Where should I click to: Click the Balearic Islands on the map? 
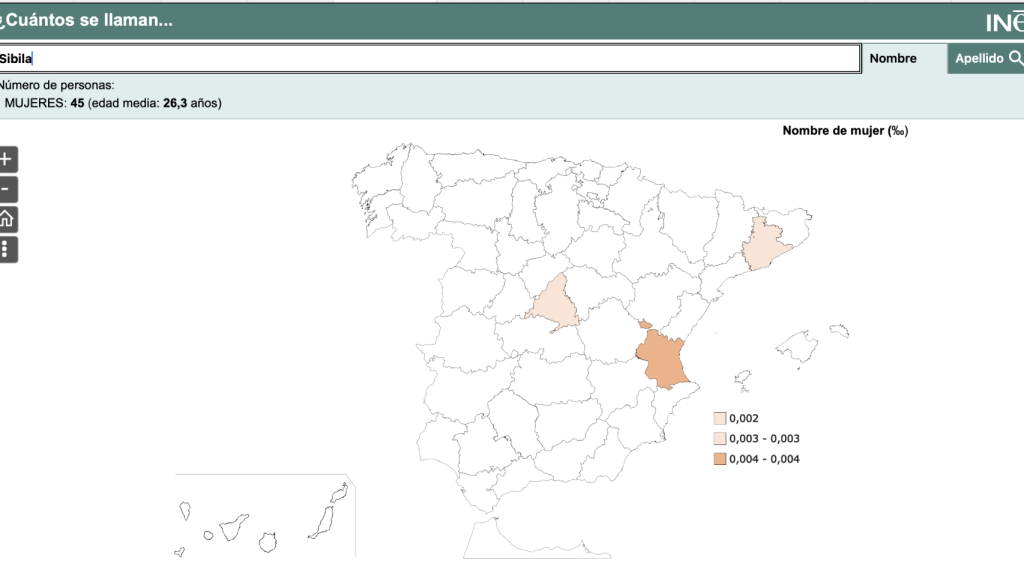(x=797, y=348)
